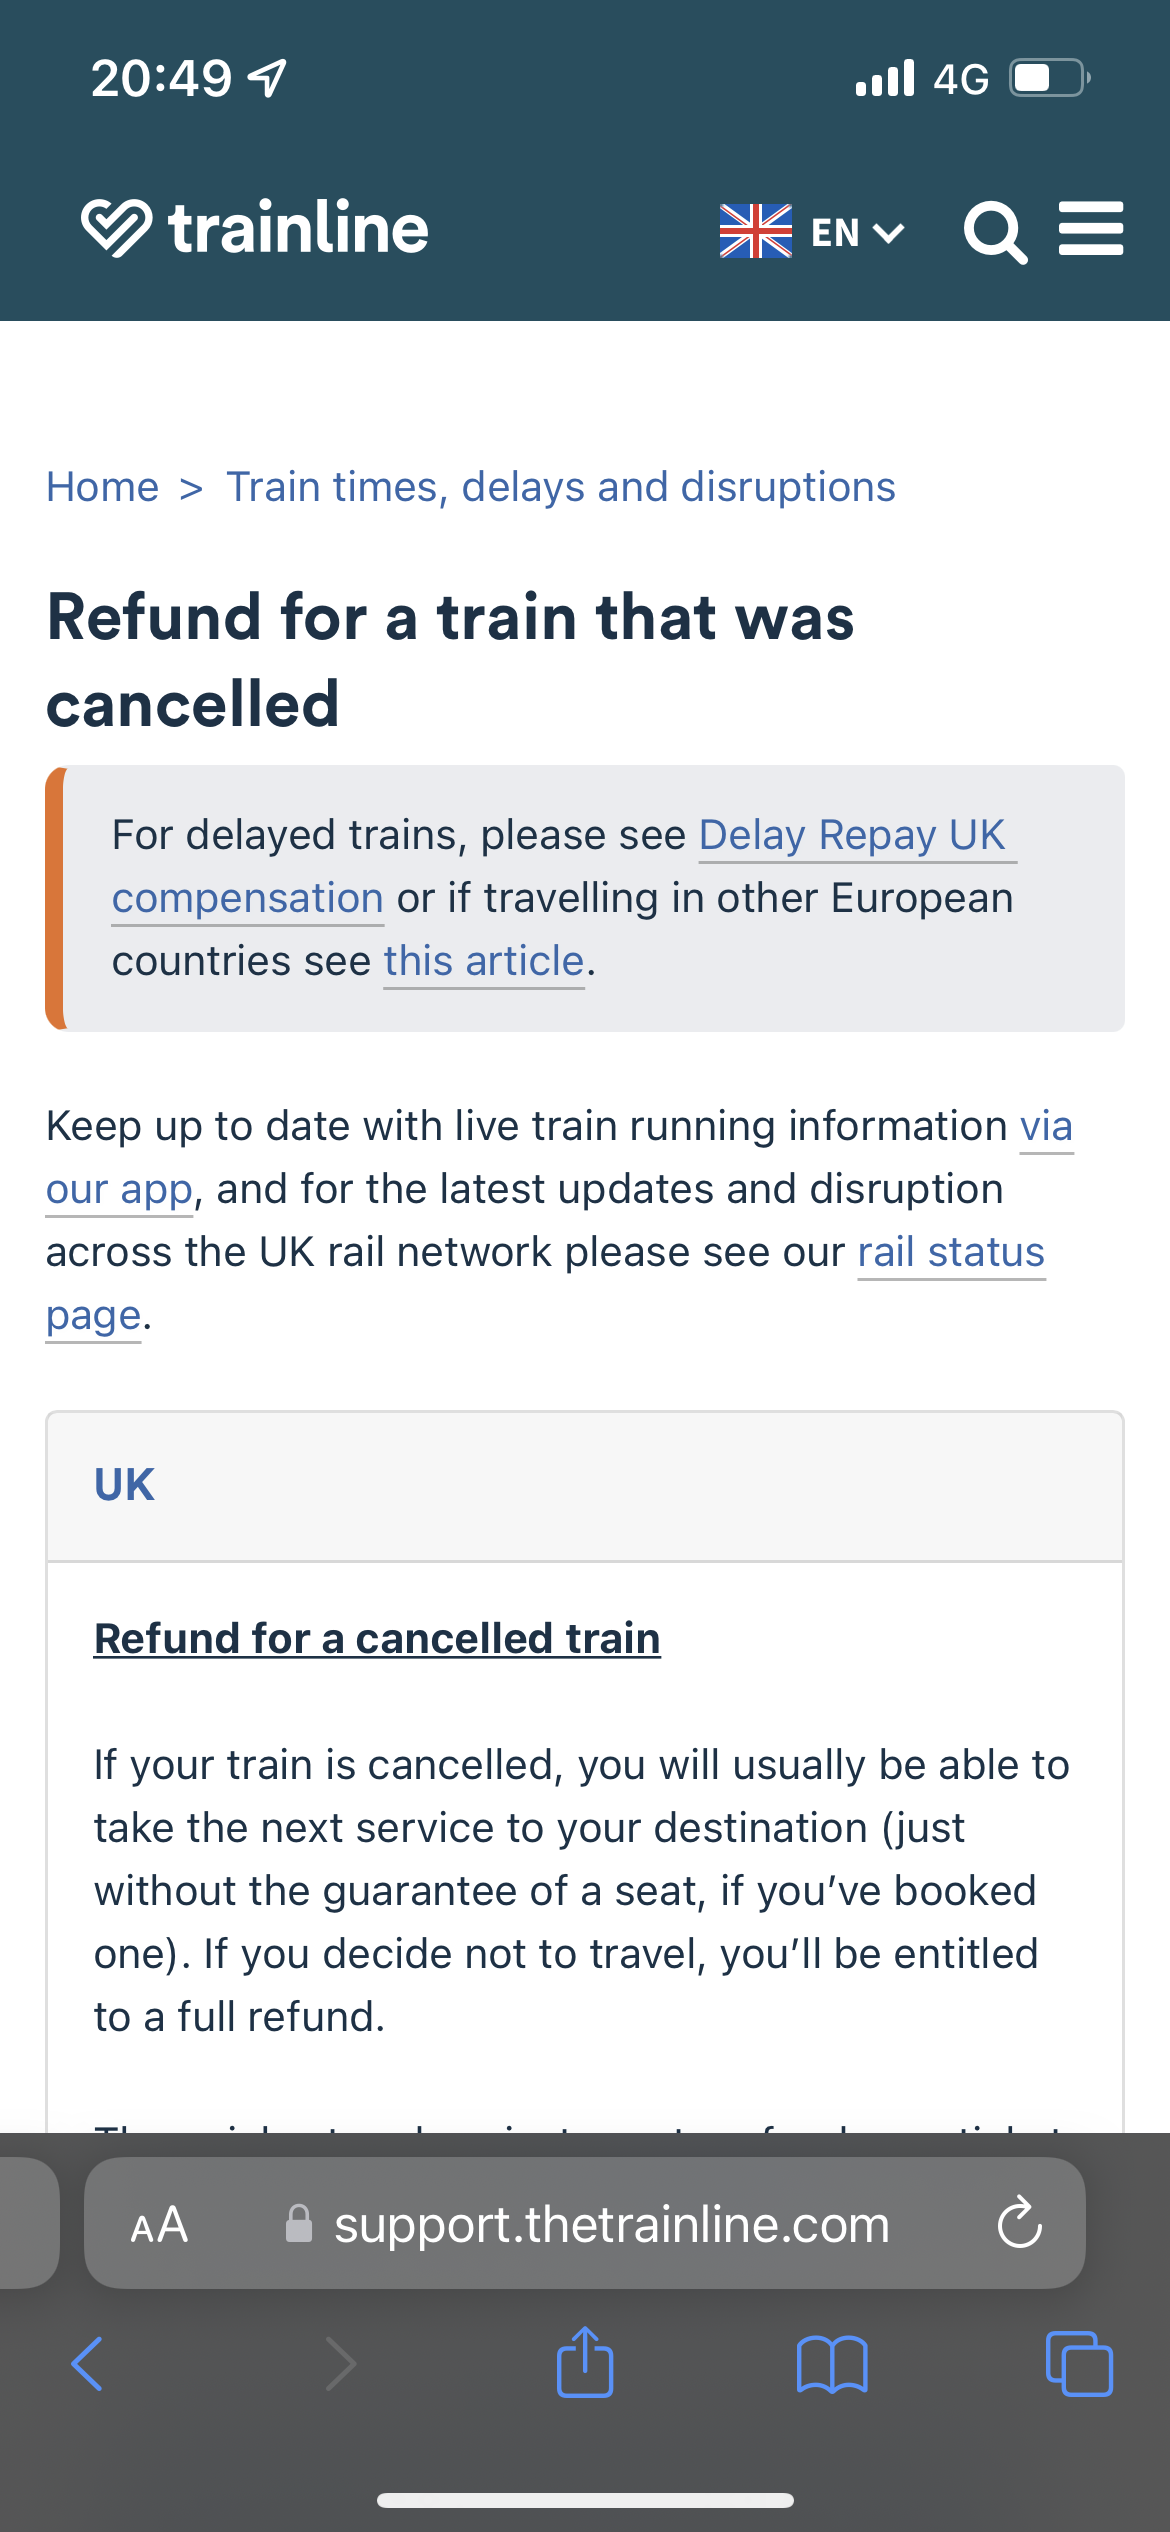Collapse the UK section header
The width and height of the screenshot is (1170, 2532).
click(585, 1486)
